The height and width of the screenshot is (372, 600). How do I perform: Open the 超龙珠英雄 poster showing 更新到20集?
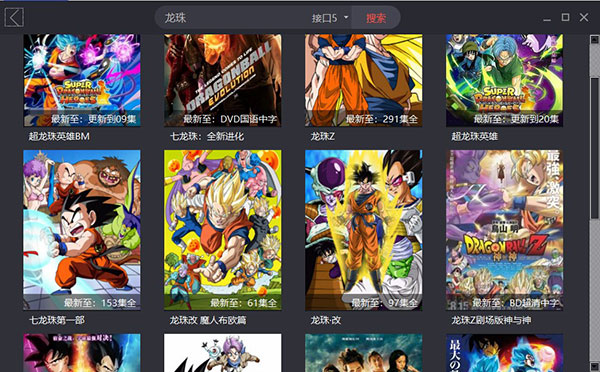(504, 80)
